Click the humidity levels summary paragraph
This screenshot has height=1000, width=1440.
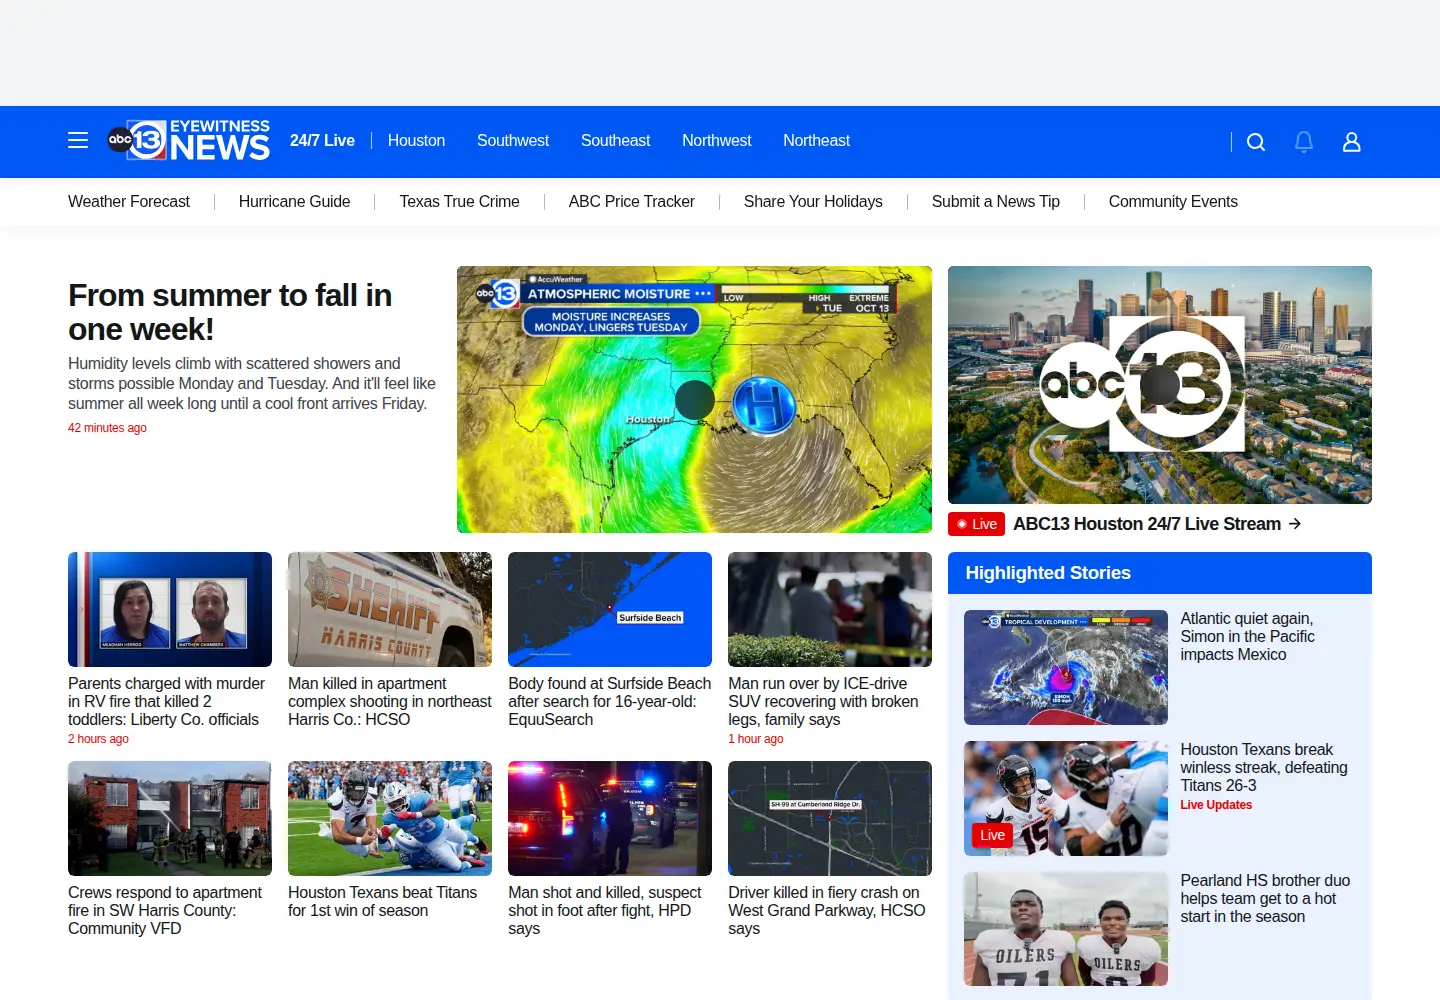(252, 384)
